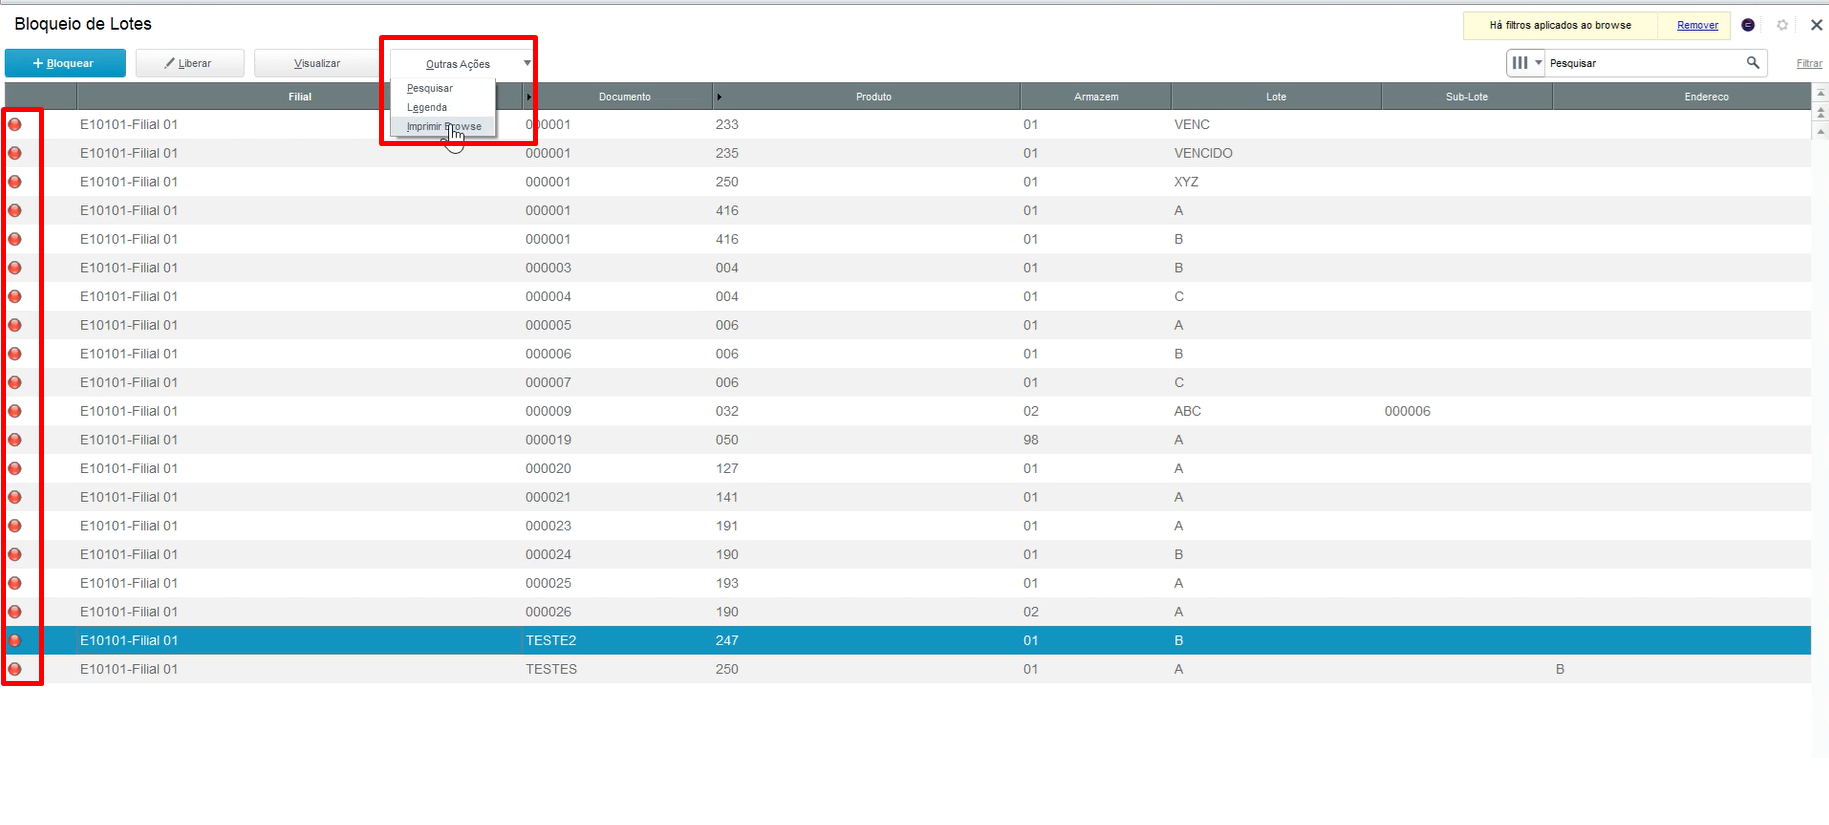The height and width of the screenshot is (825, 1829).
Task: Open the column selector dropdown beside search
Action: point(1527,63)
